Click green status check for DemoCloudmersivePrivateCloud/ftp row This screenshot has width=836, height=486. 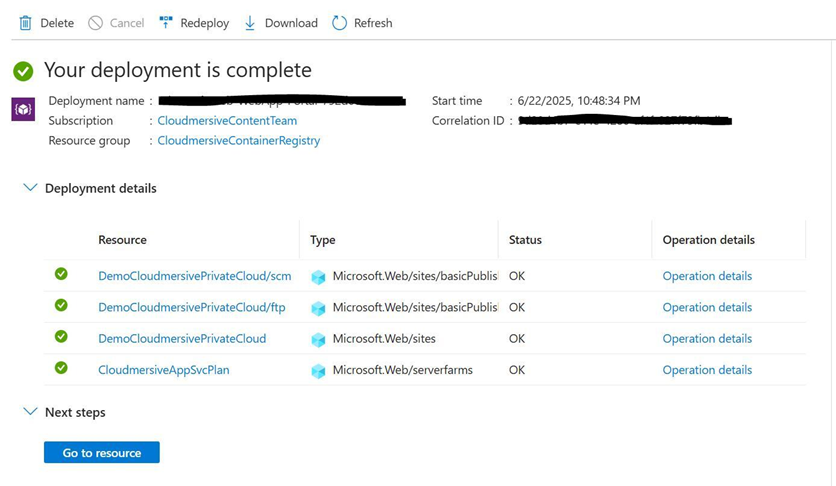pyautogui.click(x=61, y=305)
